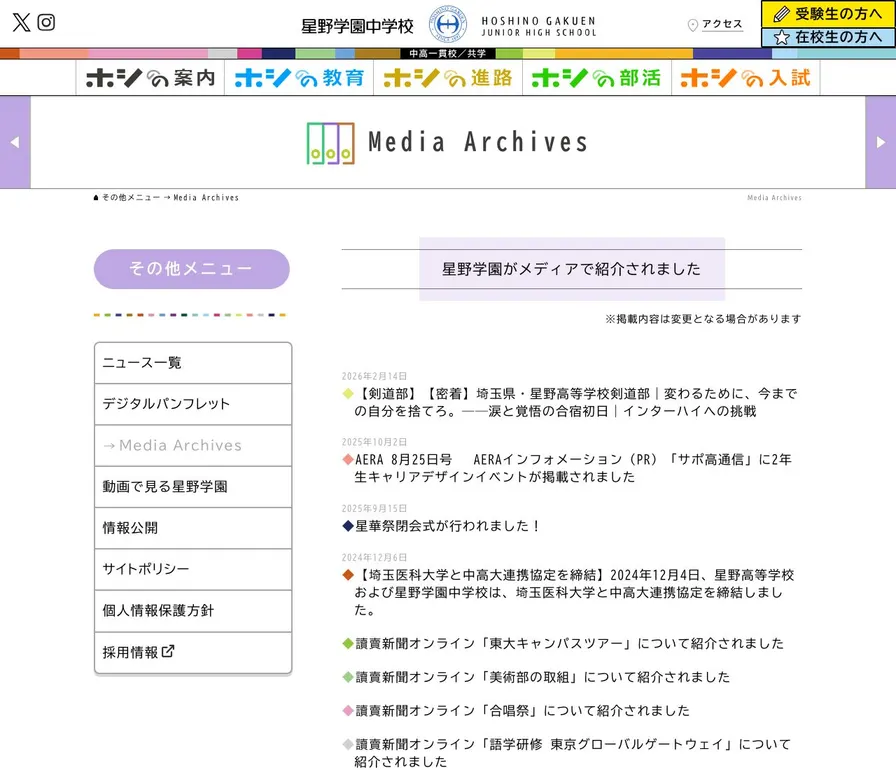This screenshot has width=896, height=770.
Task: Click the breadcrumb home icon
Action: (96, 198)
